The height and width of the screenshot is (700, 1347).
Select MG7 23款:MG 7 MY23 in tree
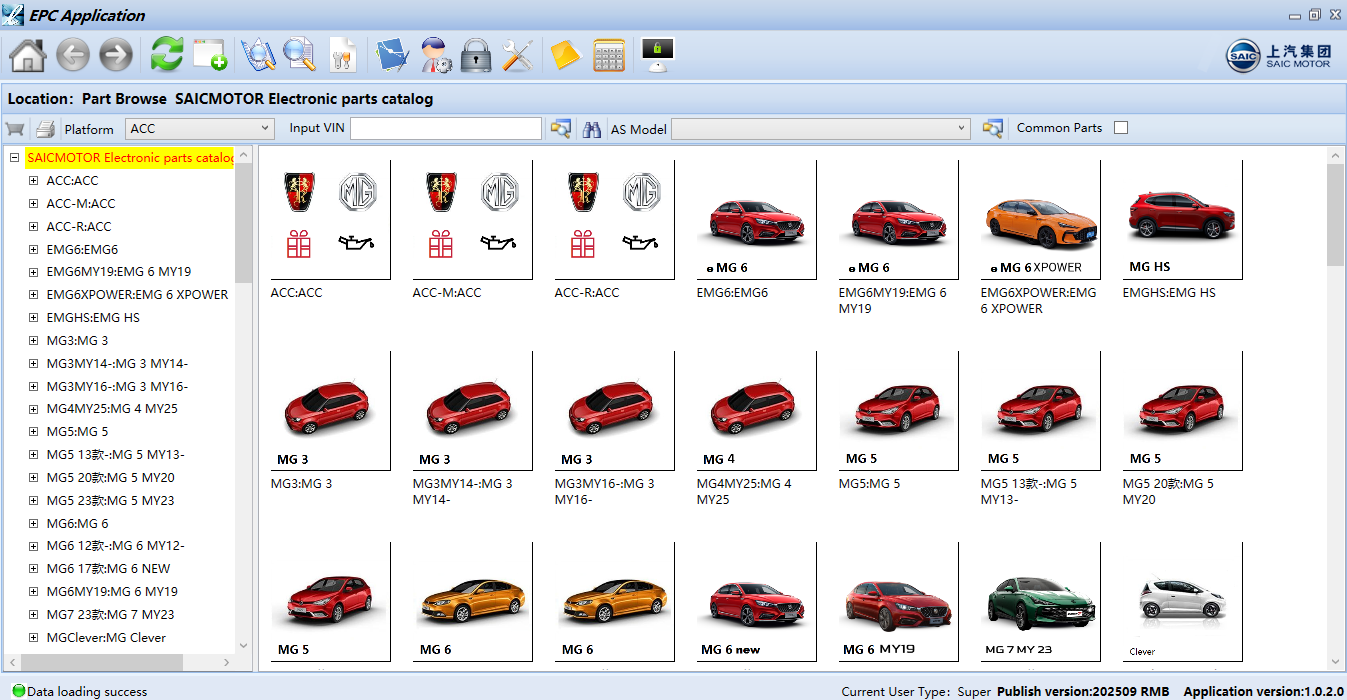pos(111,614)
